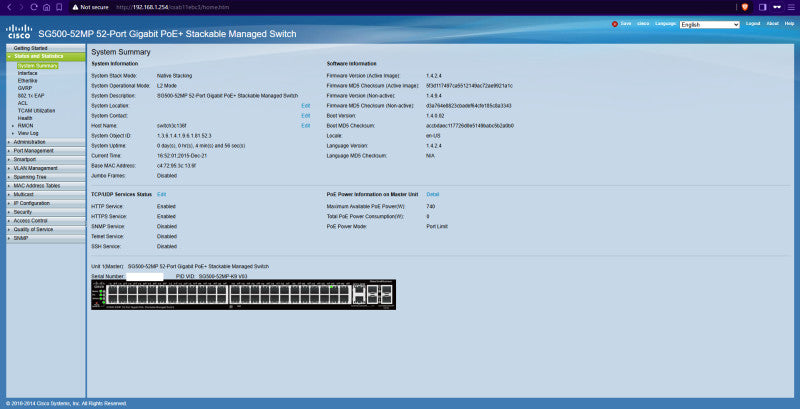Open the 802.1x EAP statistics page
Viewport: 800px width, 409px height.
(x=30, y=95)
